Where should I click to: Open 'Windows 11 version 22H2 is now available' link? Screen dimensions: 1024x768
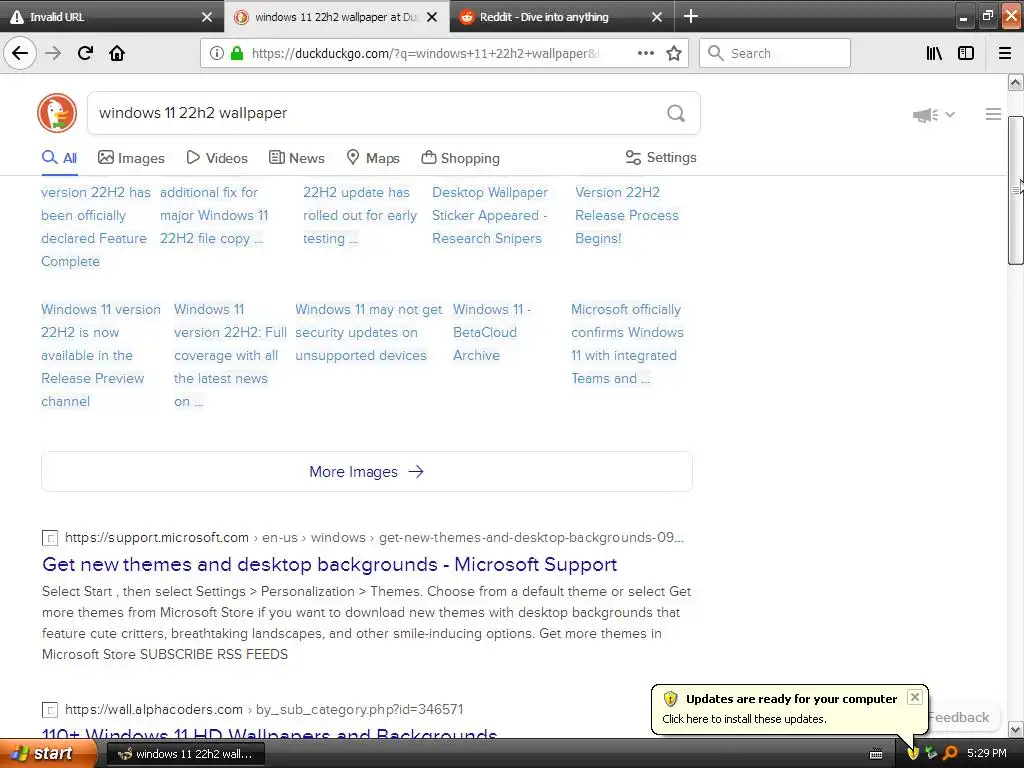pyautogui.click(x=101, y=355)
